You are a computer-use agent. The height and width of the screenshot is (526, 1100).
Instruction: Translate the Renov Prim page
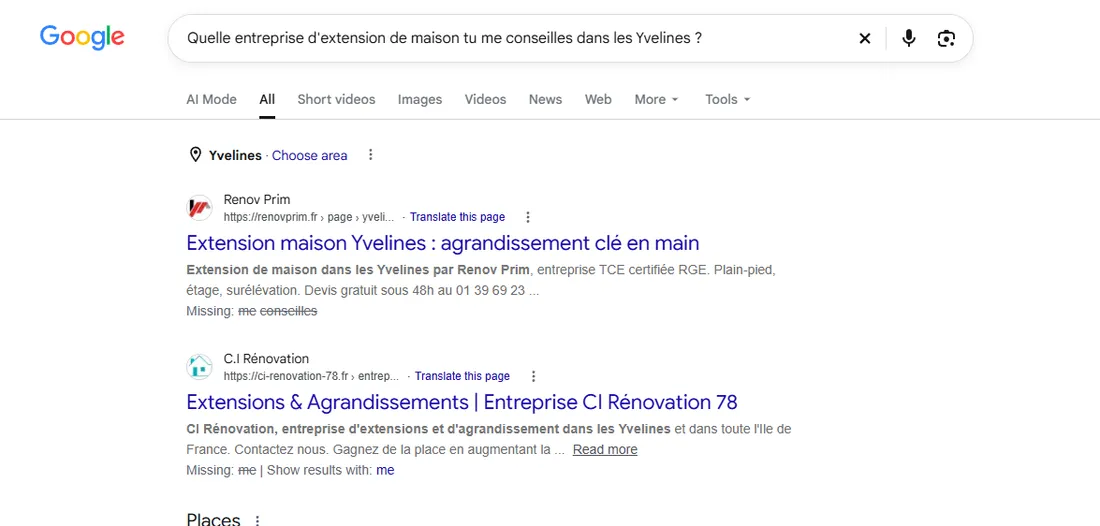click(x=457, y=217)
